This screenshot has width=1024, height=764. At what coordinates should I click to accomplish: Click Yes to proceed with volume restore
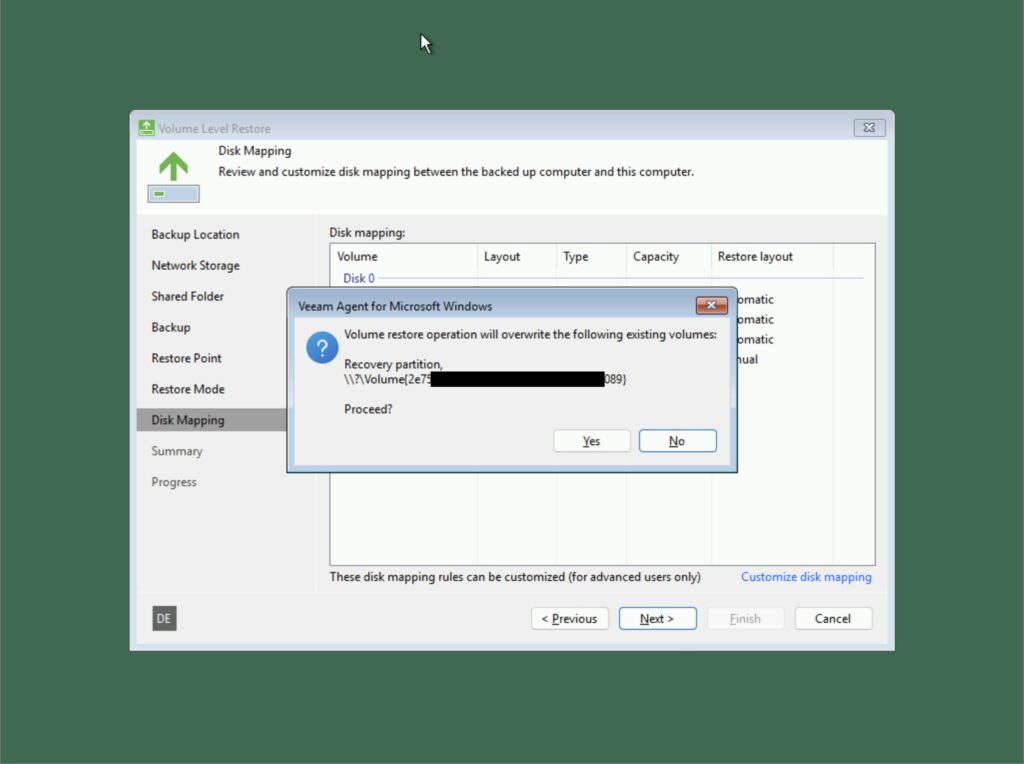[x=591, y=440]
